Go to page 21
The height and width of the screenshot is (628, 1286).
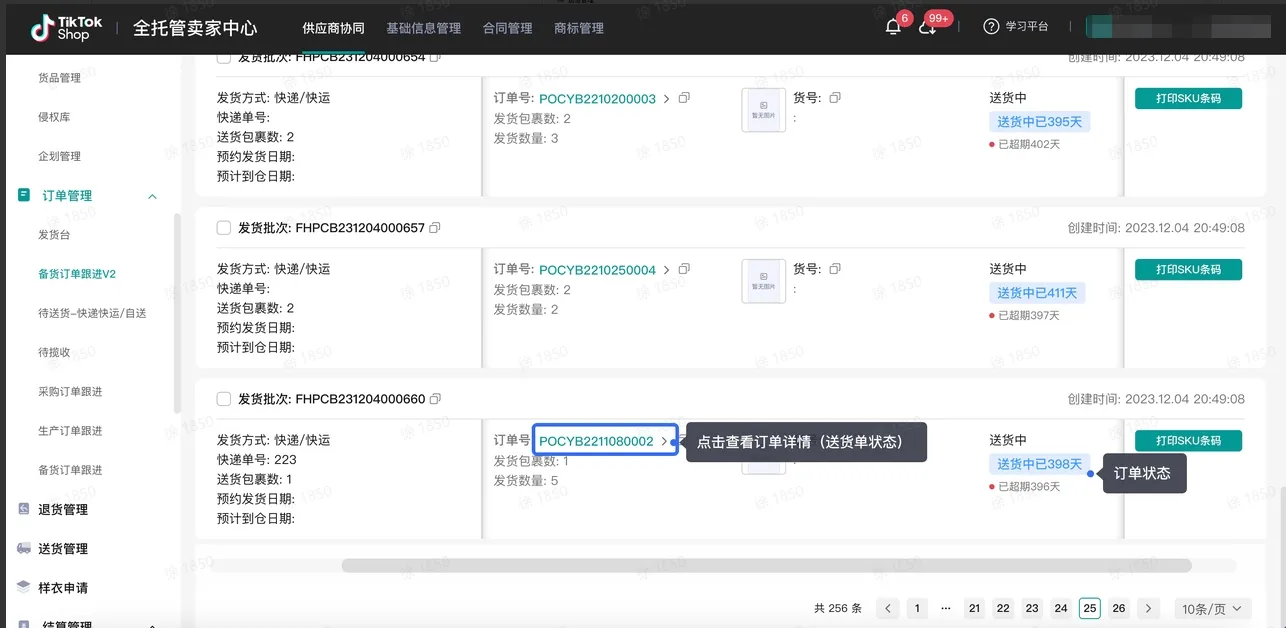coord(974,608)
